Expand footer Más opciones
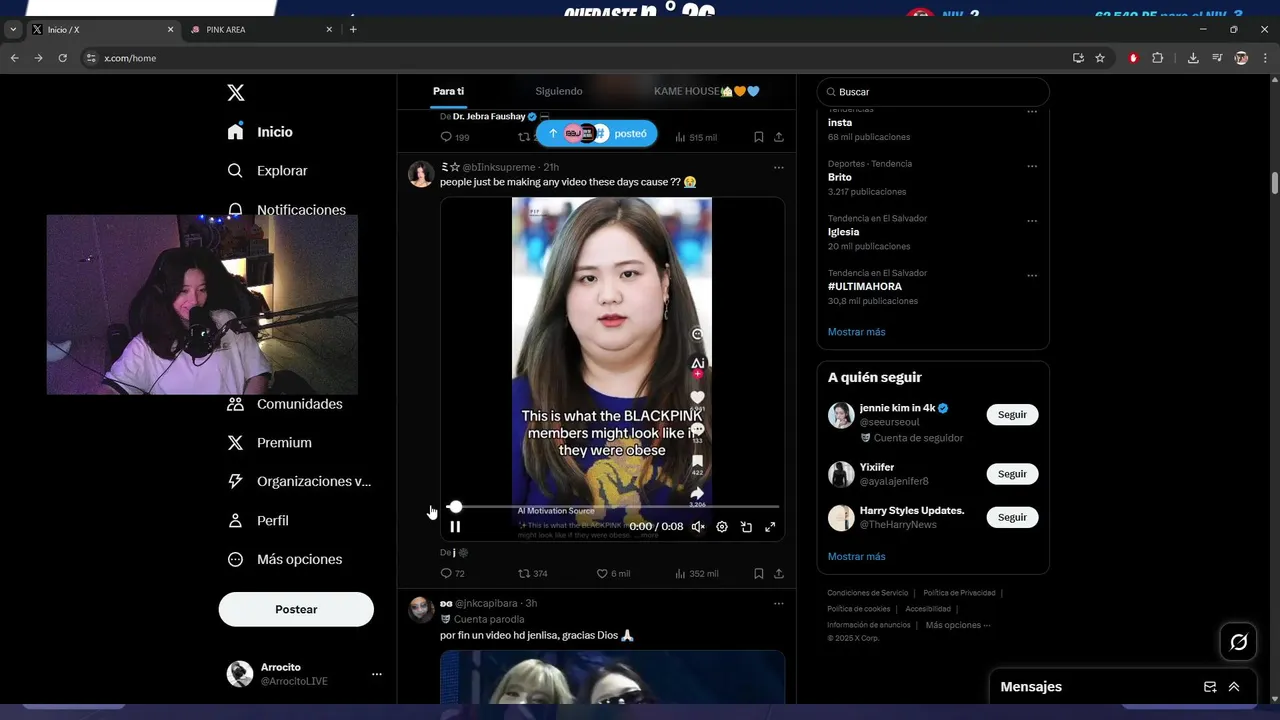Viewport: 1280px width, 720px height. [957, 625]
